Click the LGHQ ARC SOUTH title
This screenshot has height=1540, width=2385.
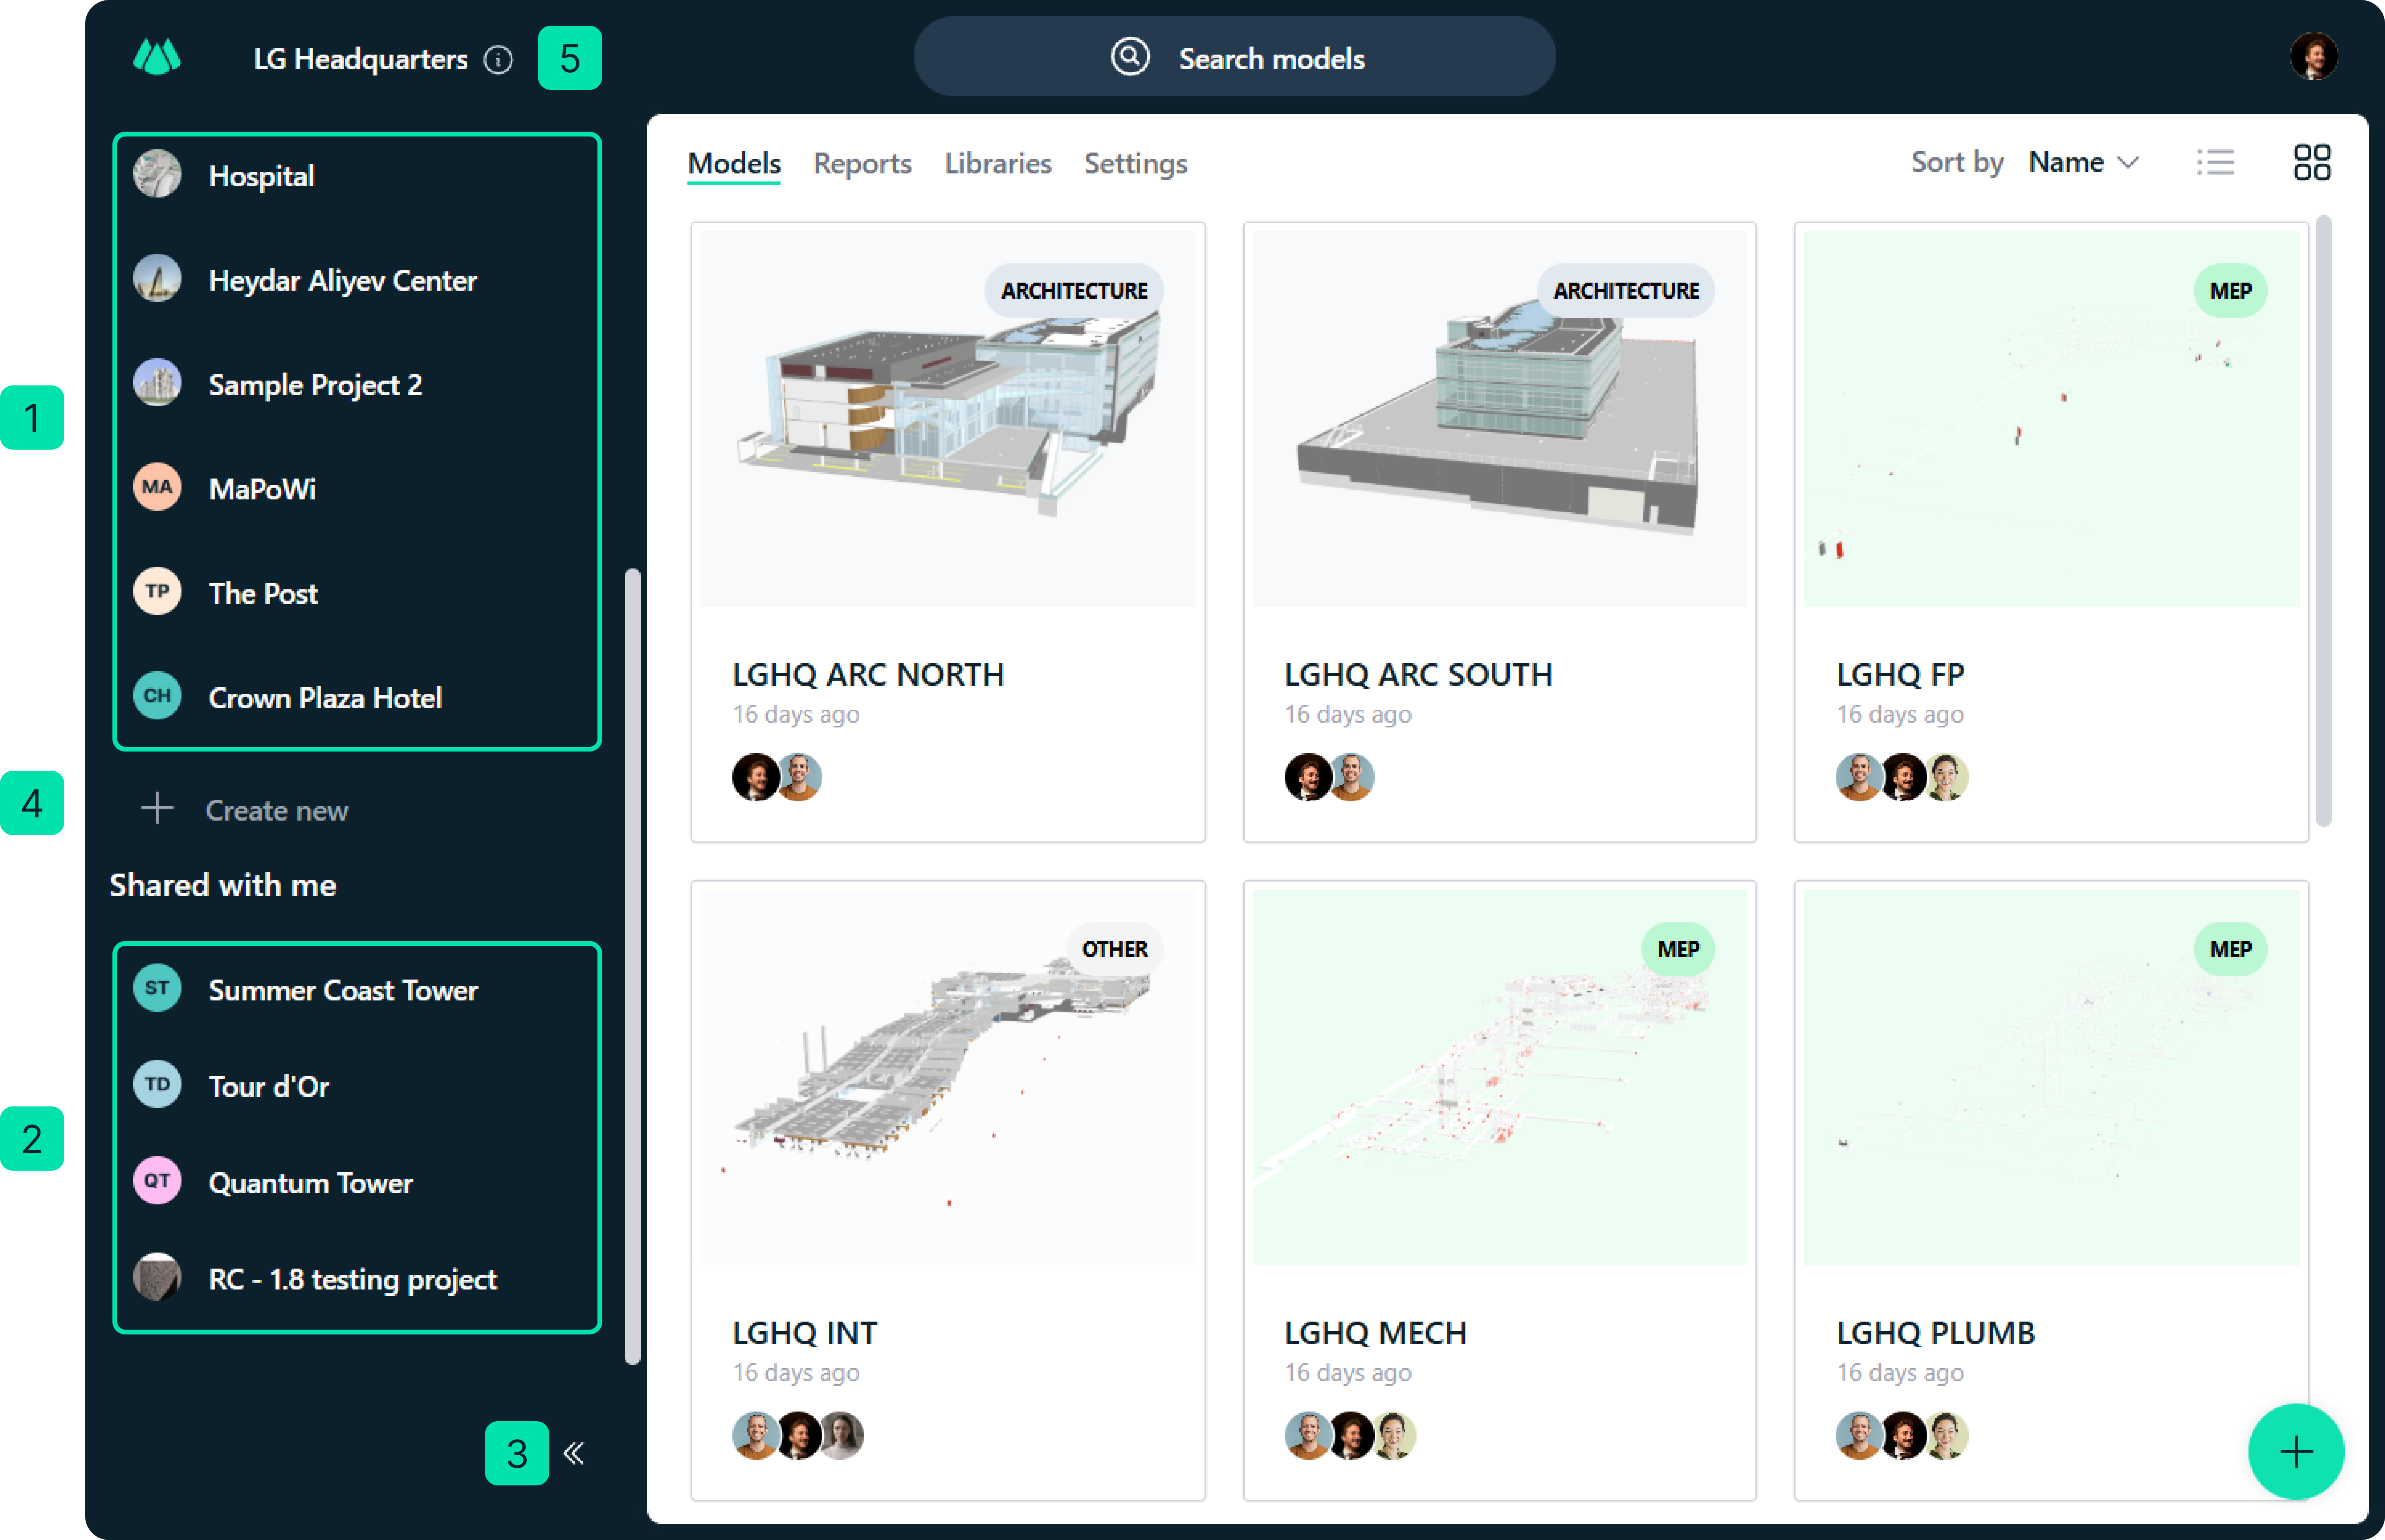click(x=1418, y=675)
